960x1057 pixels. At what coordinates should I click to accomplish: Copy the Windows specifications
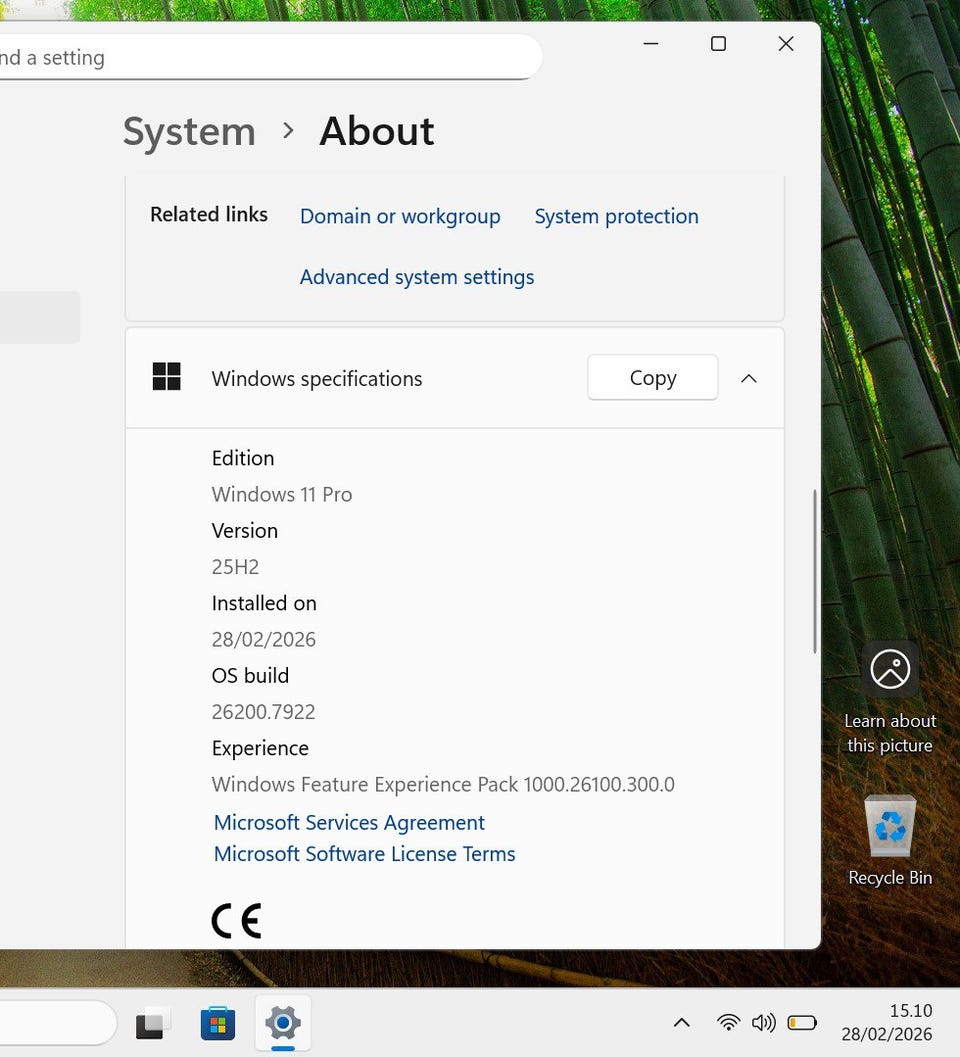point(652,378)
